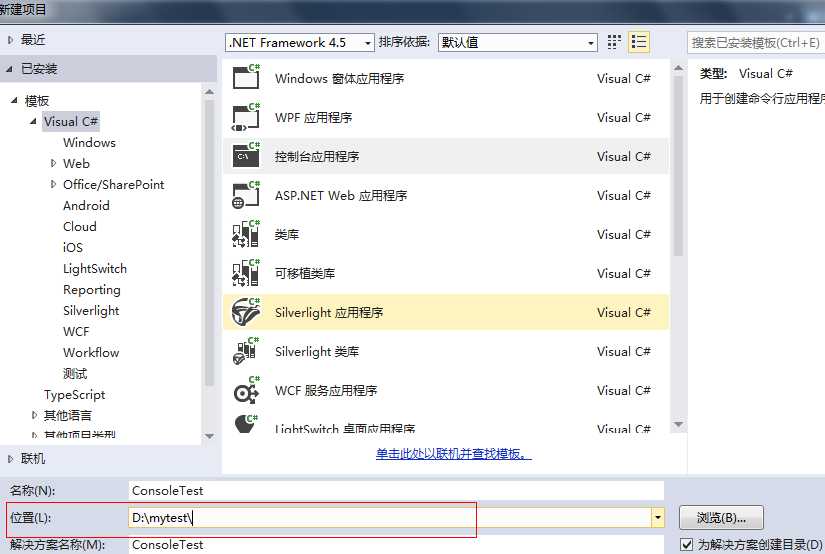Click the Windows Forms application template icon

pyautogui.click(x=246, y=77)
